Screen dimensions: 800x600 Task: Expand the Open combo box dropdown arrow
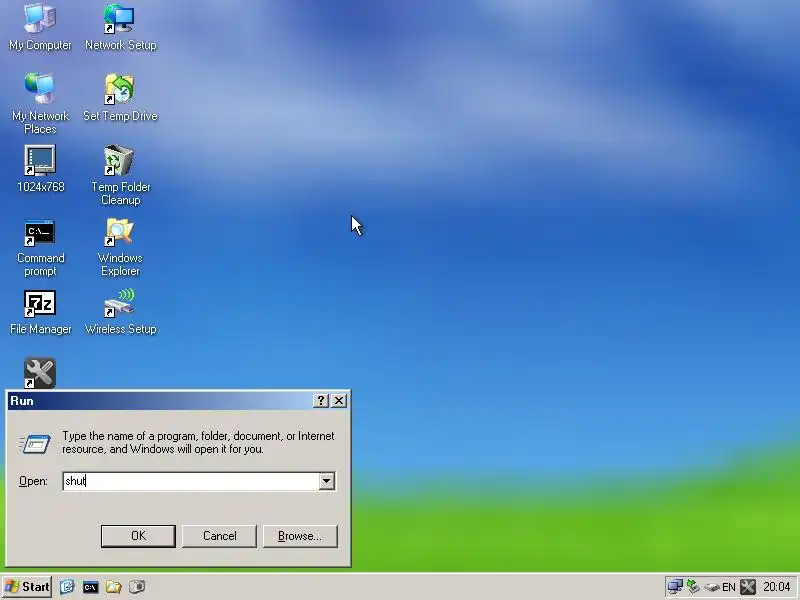pyautogui.click(x=327, y=481)
